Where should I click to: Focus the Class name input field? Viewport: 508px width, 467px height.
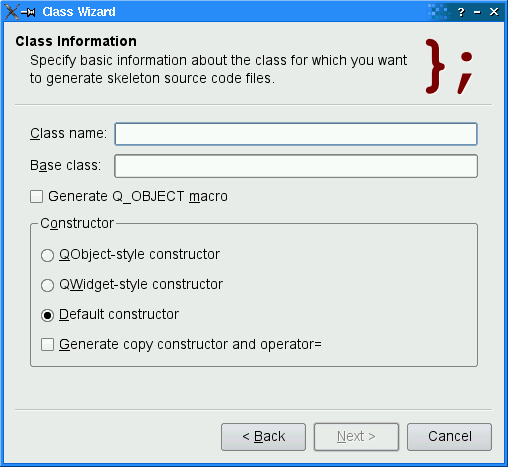(296, 134)
